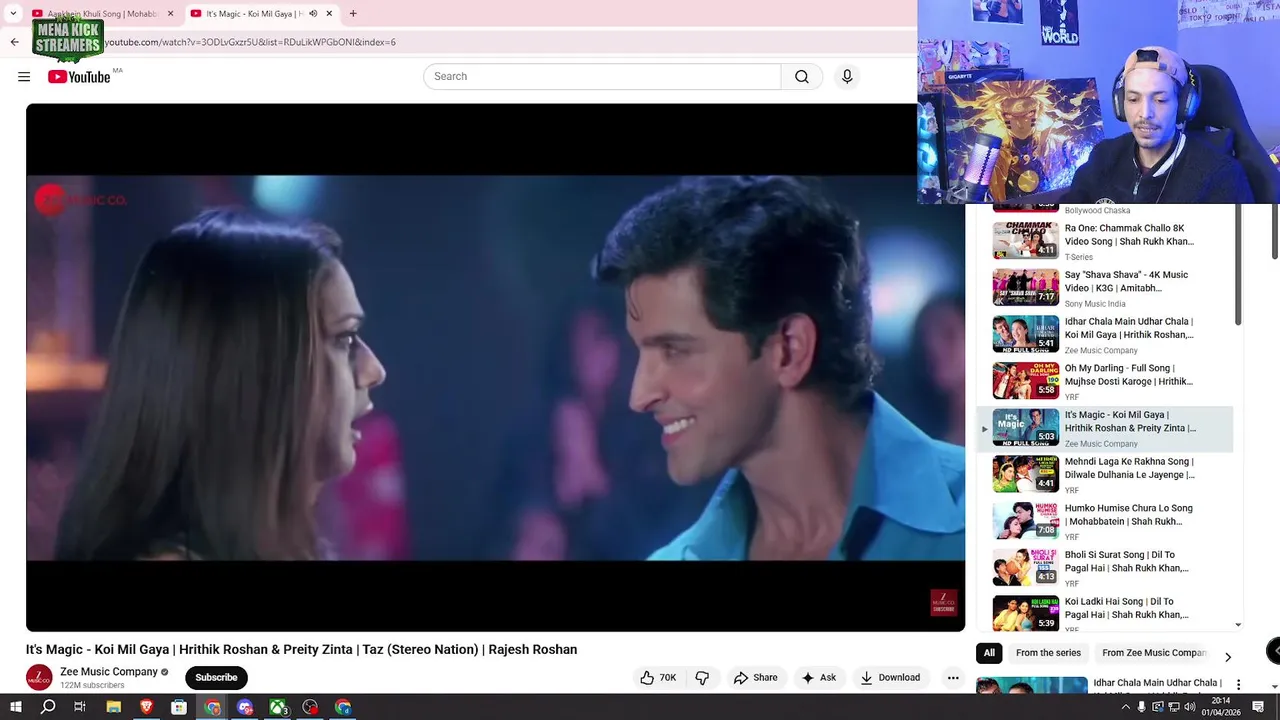Play Say Shava Shava thumbnail
Image resolution: width=1280 pixels, height=720 pixels.
[x=1025, y=287]
